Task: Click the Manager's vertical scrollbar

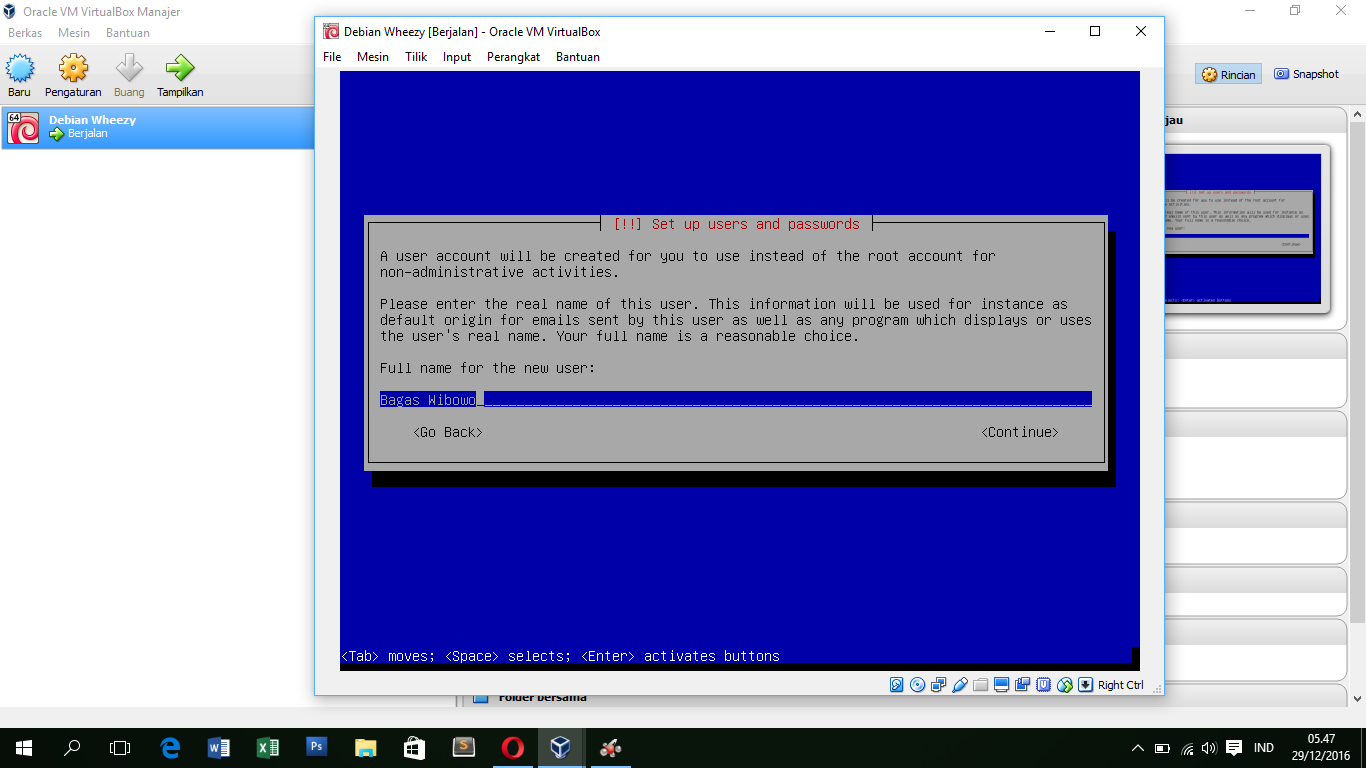Action: click(x=1358, y=408)
